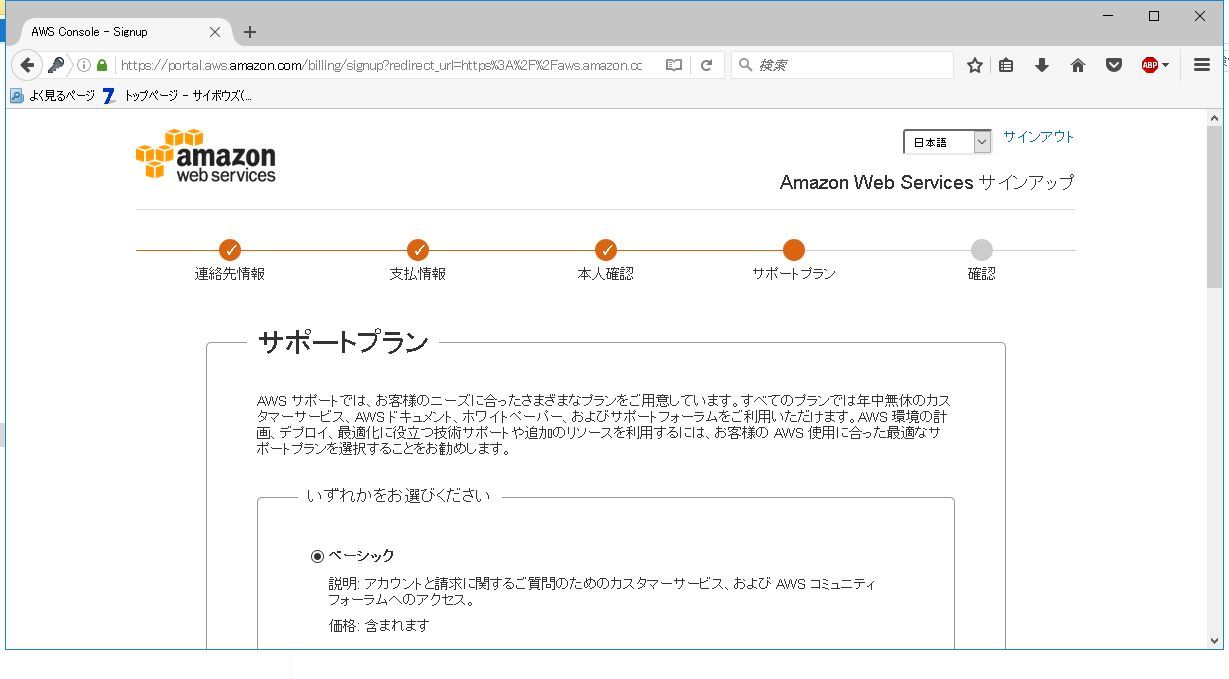The image size is (1229, 679).
Task: Reload the page with the refresh icon
Action: coord(706,65)
